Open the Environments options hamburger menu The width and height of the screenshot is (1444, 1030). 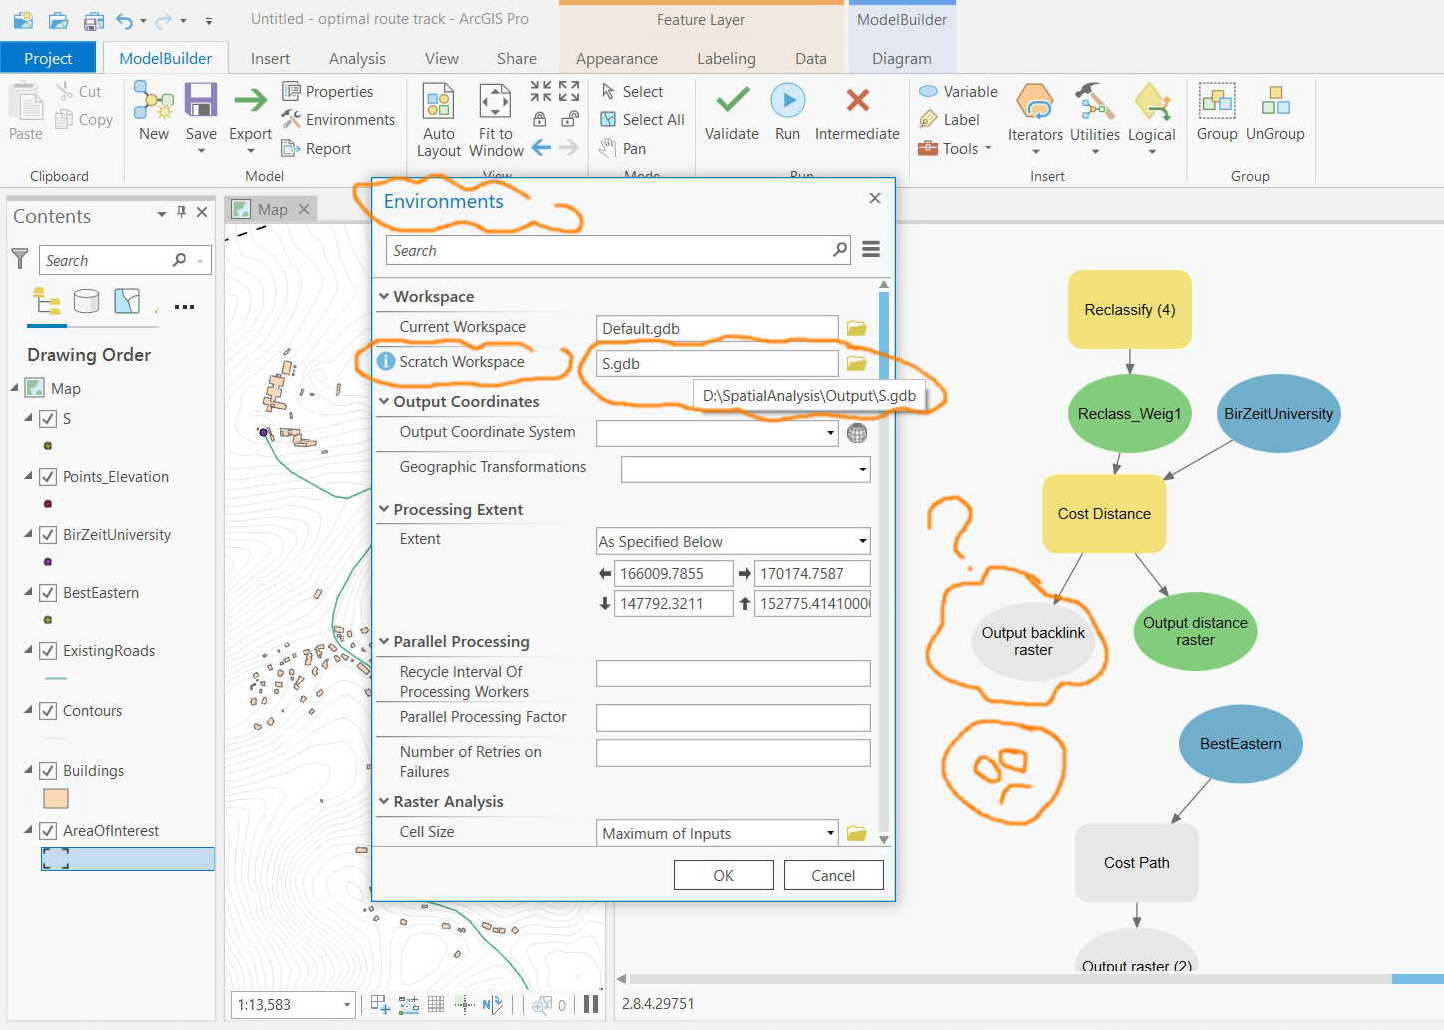tap(871, 249)
